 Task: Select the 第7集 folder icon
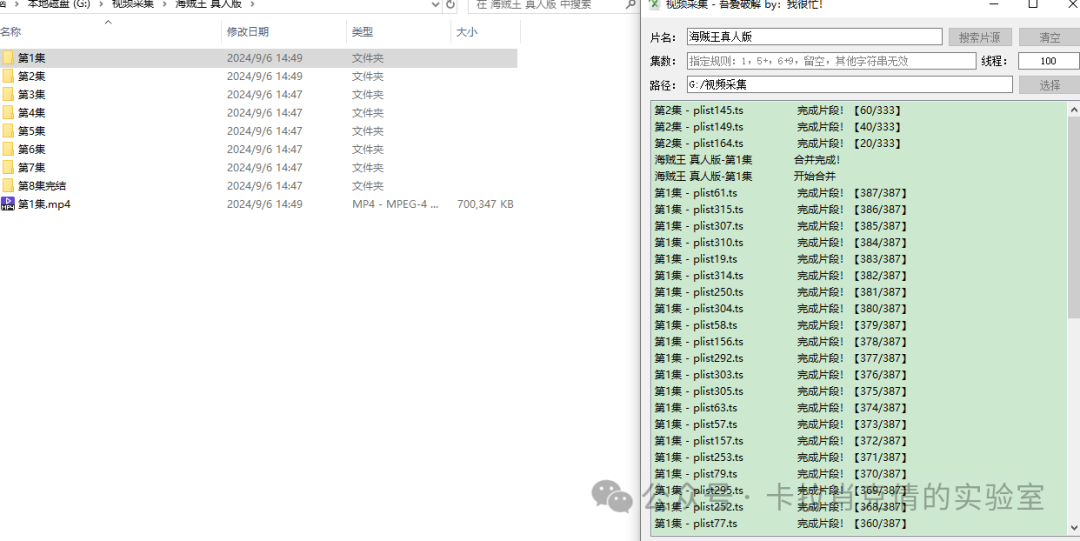point(8,167)
